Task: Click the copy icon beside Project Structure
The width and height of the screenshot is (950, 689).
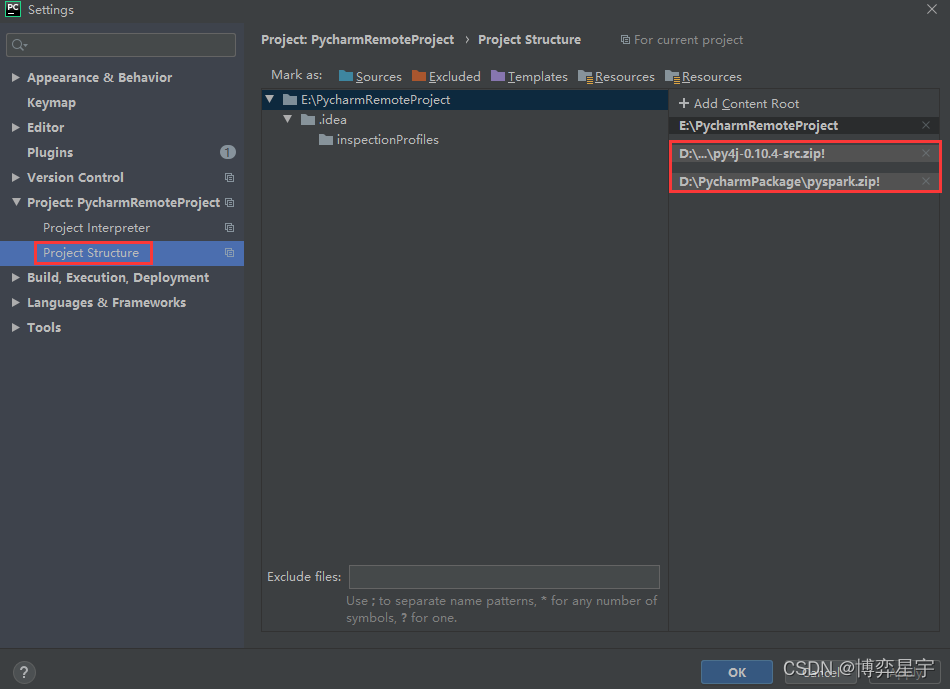Action: click(x=229, y=253)
